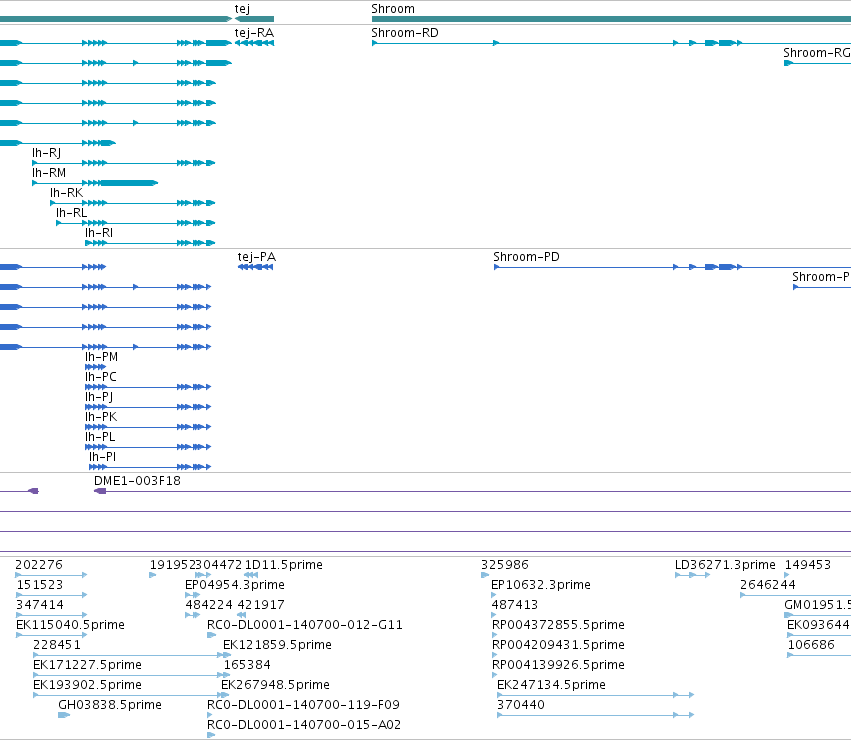Select EST EP10632.3prime
This screenshot has width=851, height=740.
click(541, 585)
